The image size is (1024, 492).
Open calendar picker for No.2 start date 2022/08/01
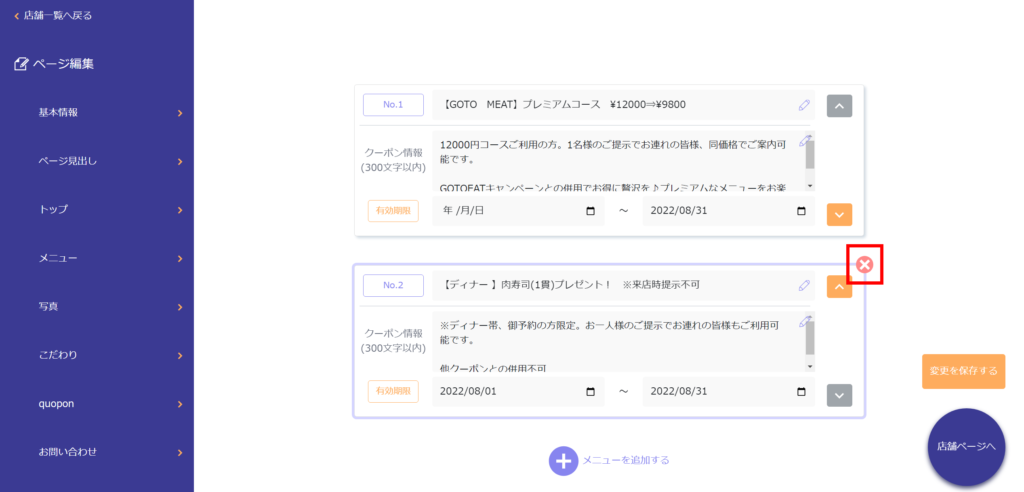(x=590, y=392)
